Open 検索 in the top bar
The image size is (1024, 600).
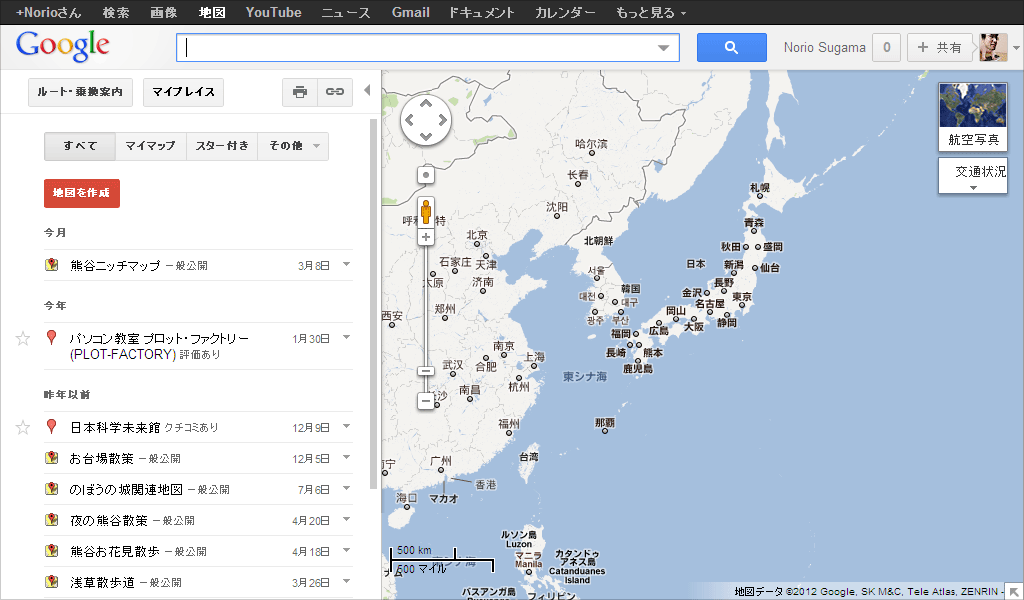coord(116,12)
